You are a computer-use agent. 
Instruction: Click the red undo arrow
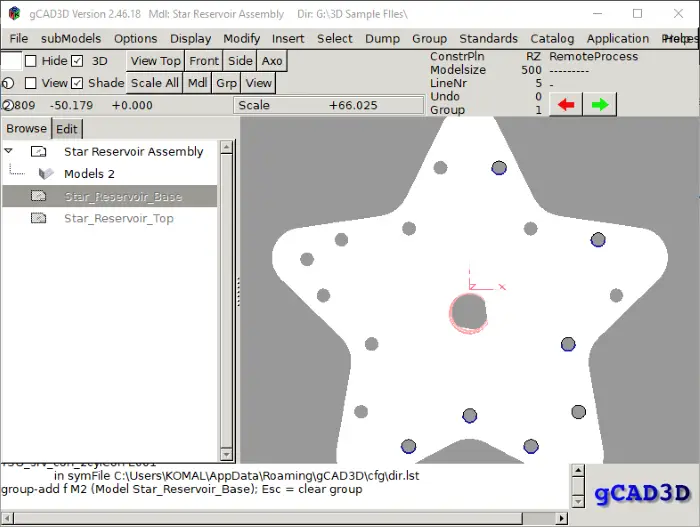(x=566, y=105)
